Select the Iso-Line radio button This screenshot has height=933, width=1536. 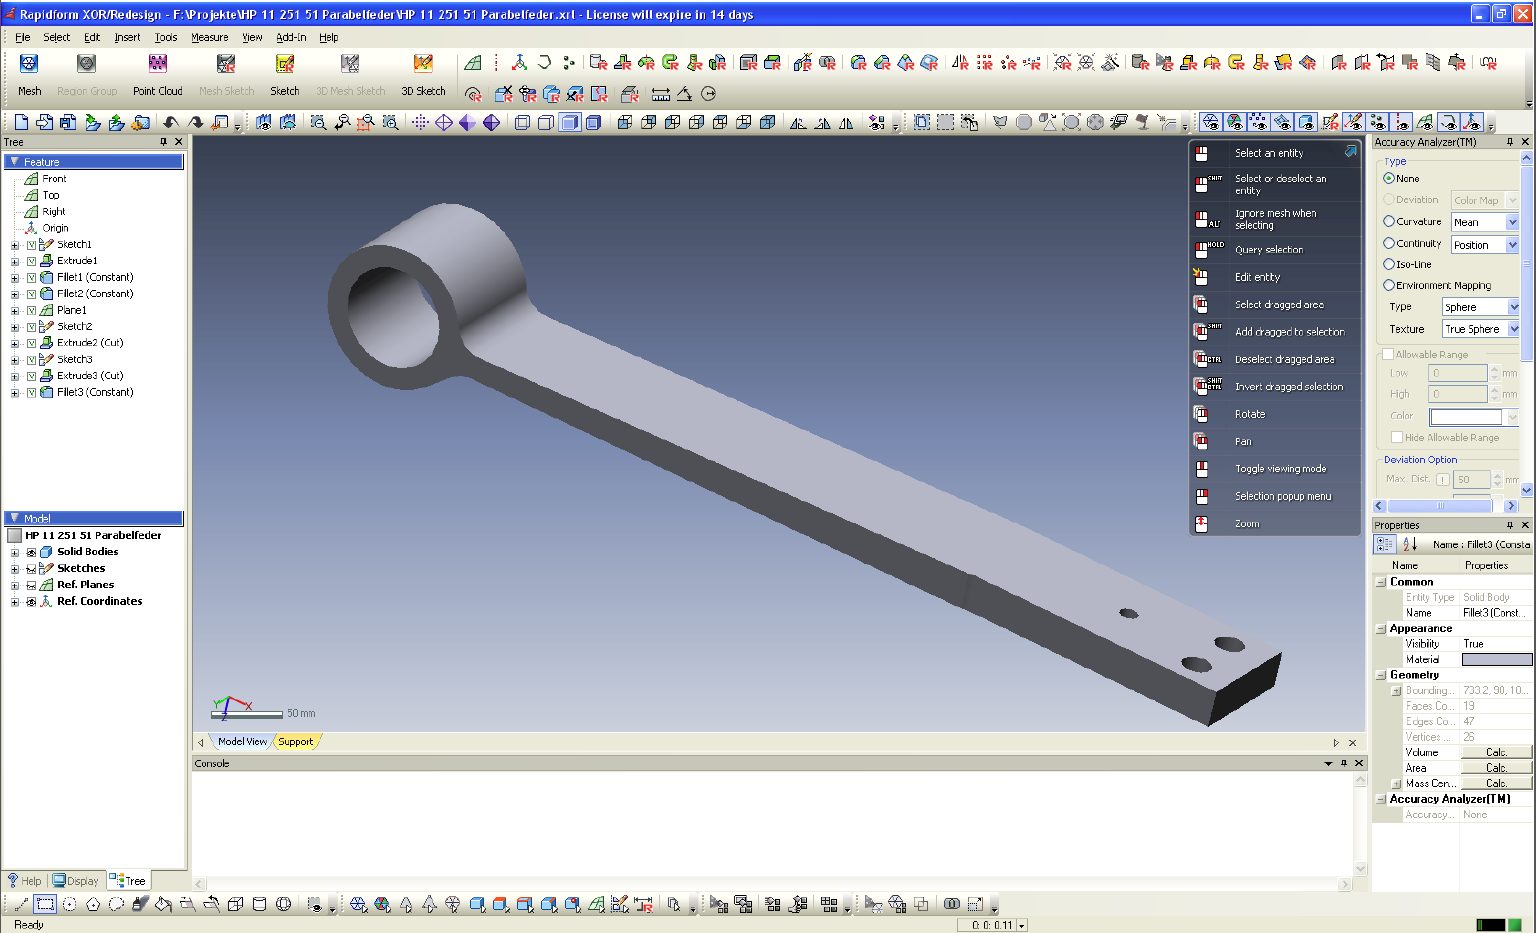pyautogui.click(x=1389, y=264)
